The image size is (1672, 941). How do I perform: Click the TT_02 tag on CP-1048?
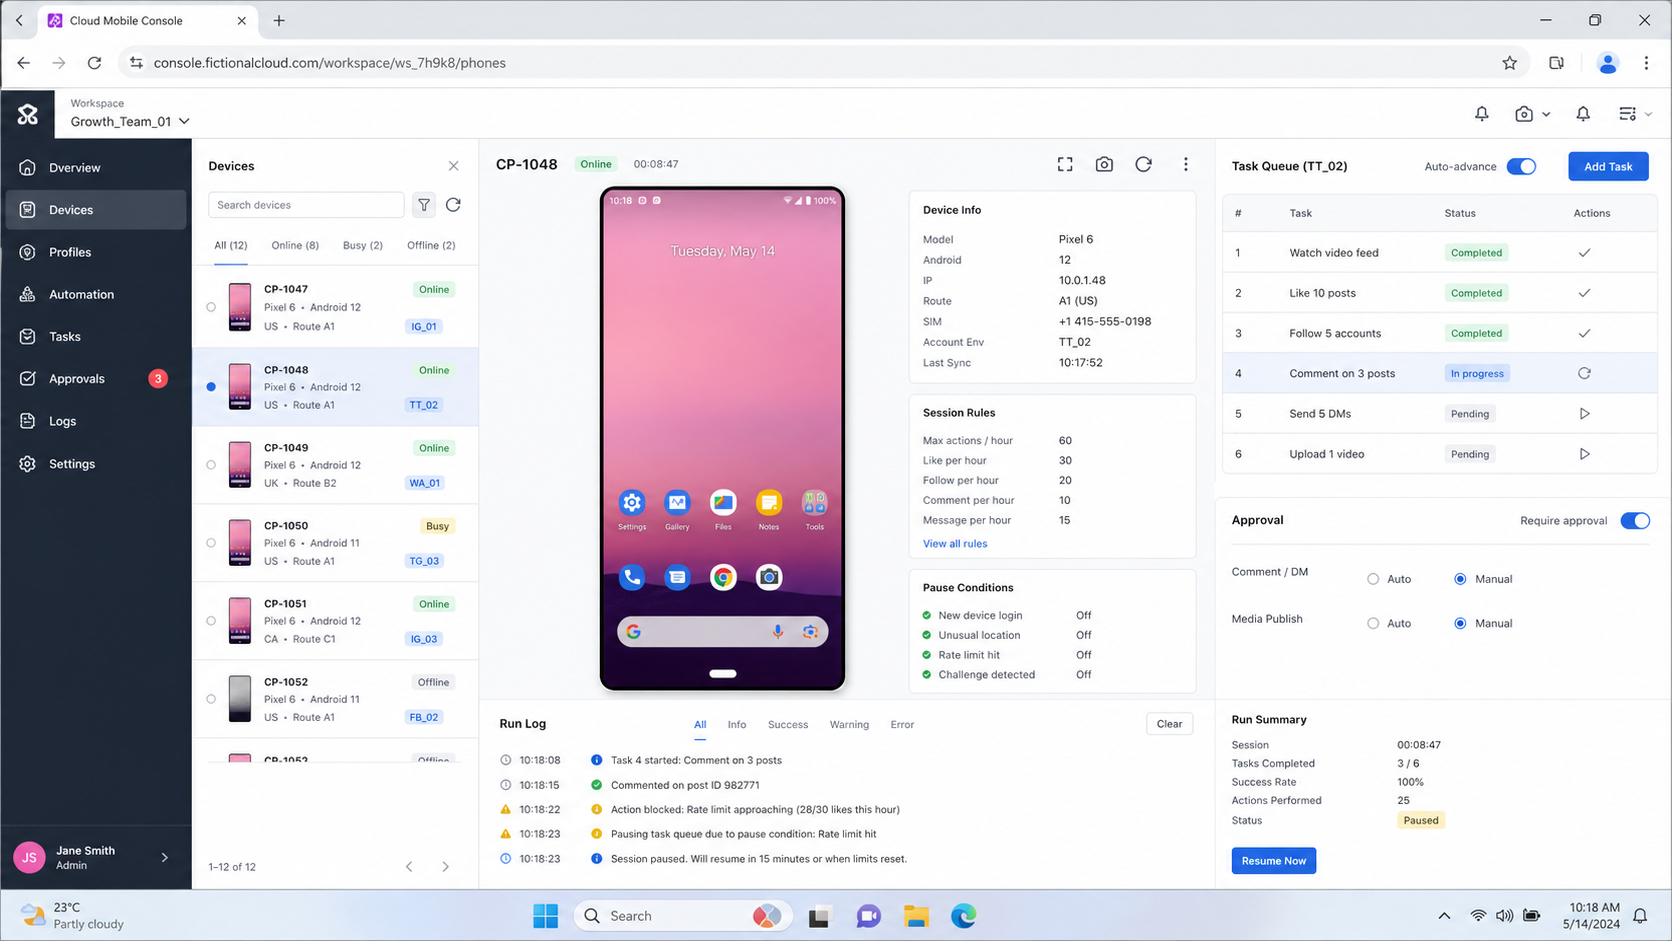click(x=424, y=405)
